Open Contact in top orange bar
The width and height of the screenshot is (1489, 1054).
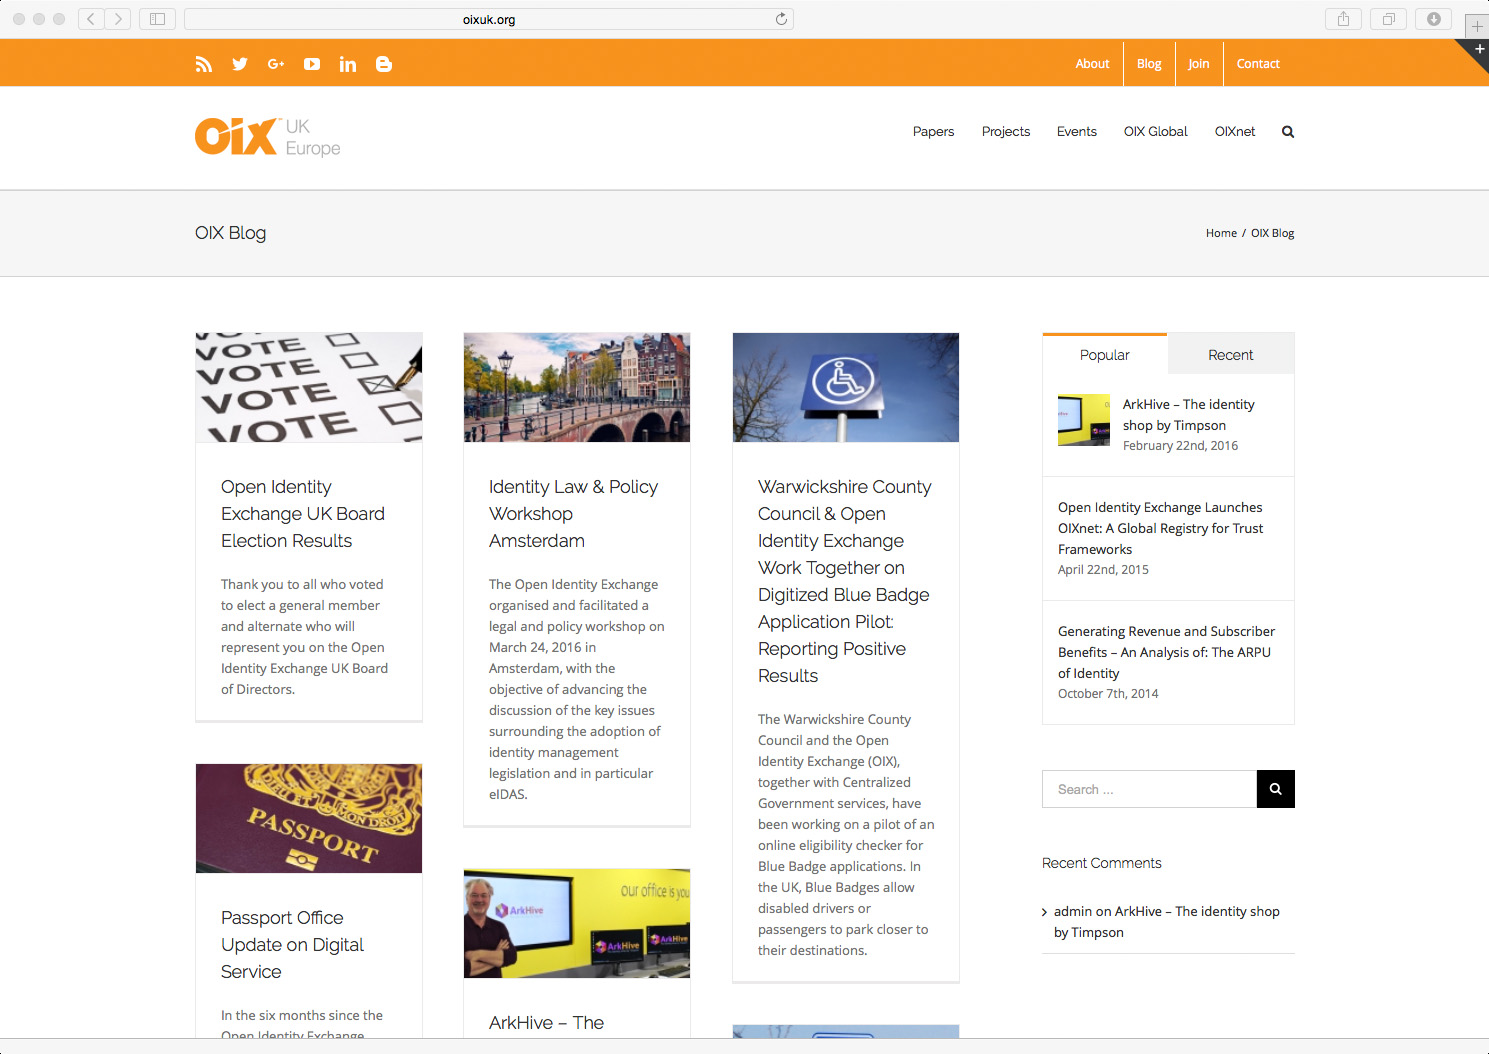pyautogui.click(x=1258, y=64)
